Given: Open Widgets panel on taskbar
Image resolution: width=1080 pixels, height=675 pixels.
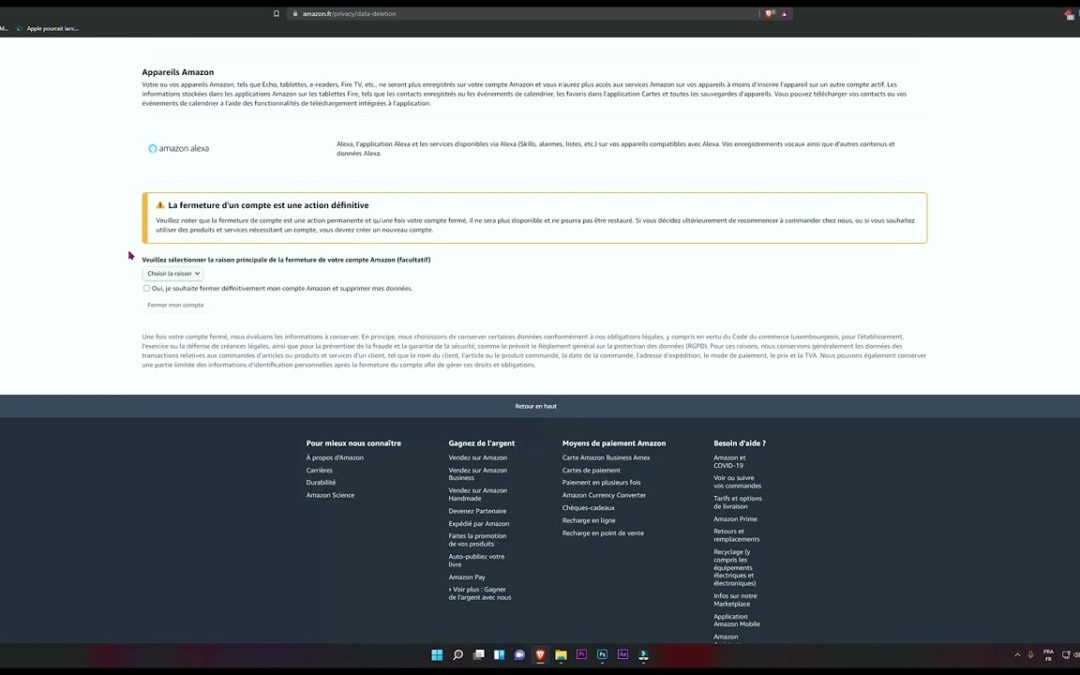Looking at the screenshot, I should tap(499, 655).
